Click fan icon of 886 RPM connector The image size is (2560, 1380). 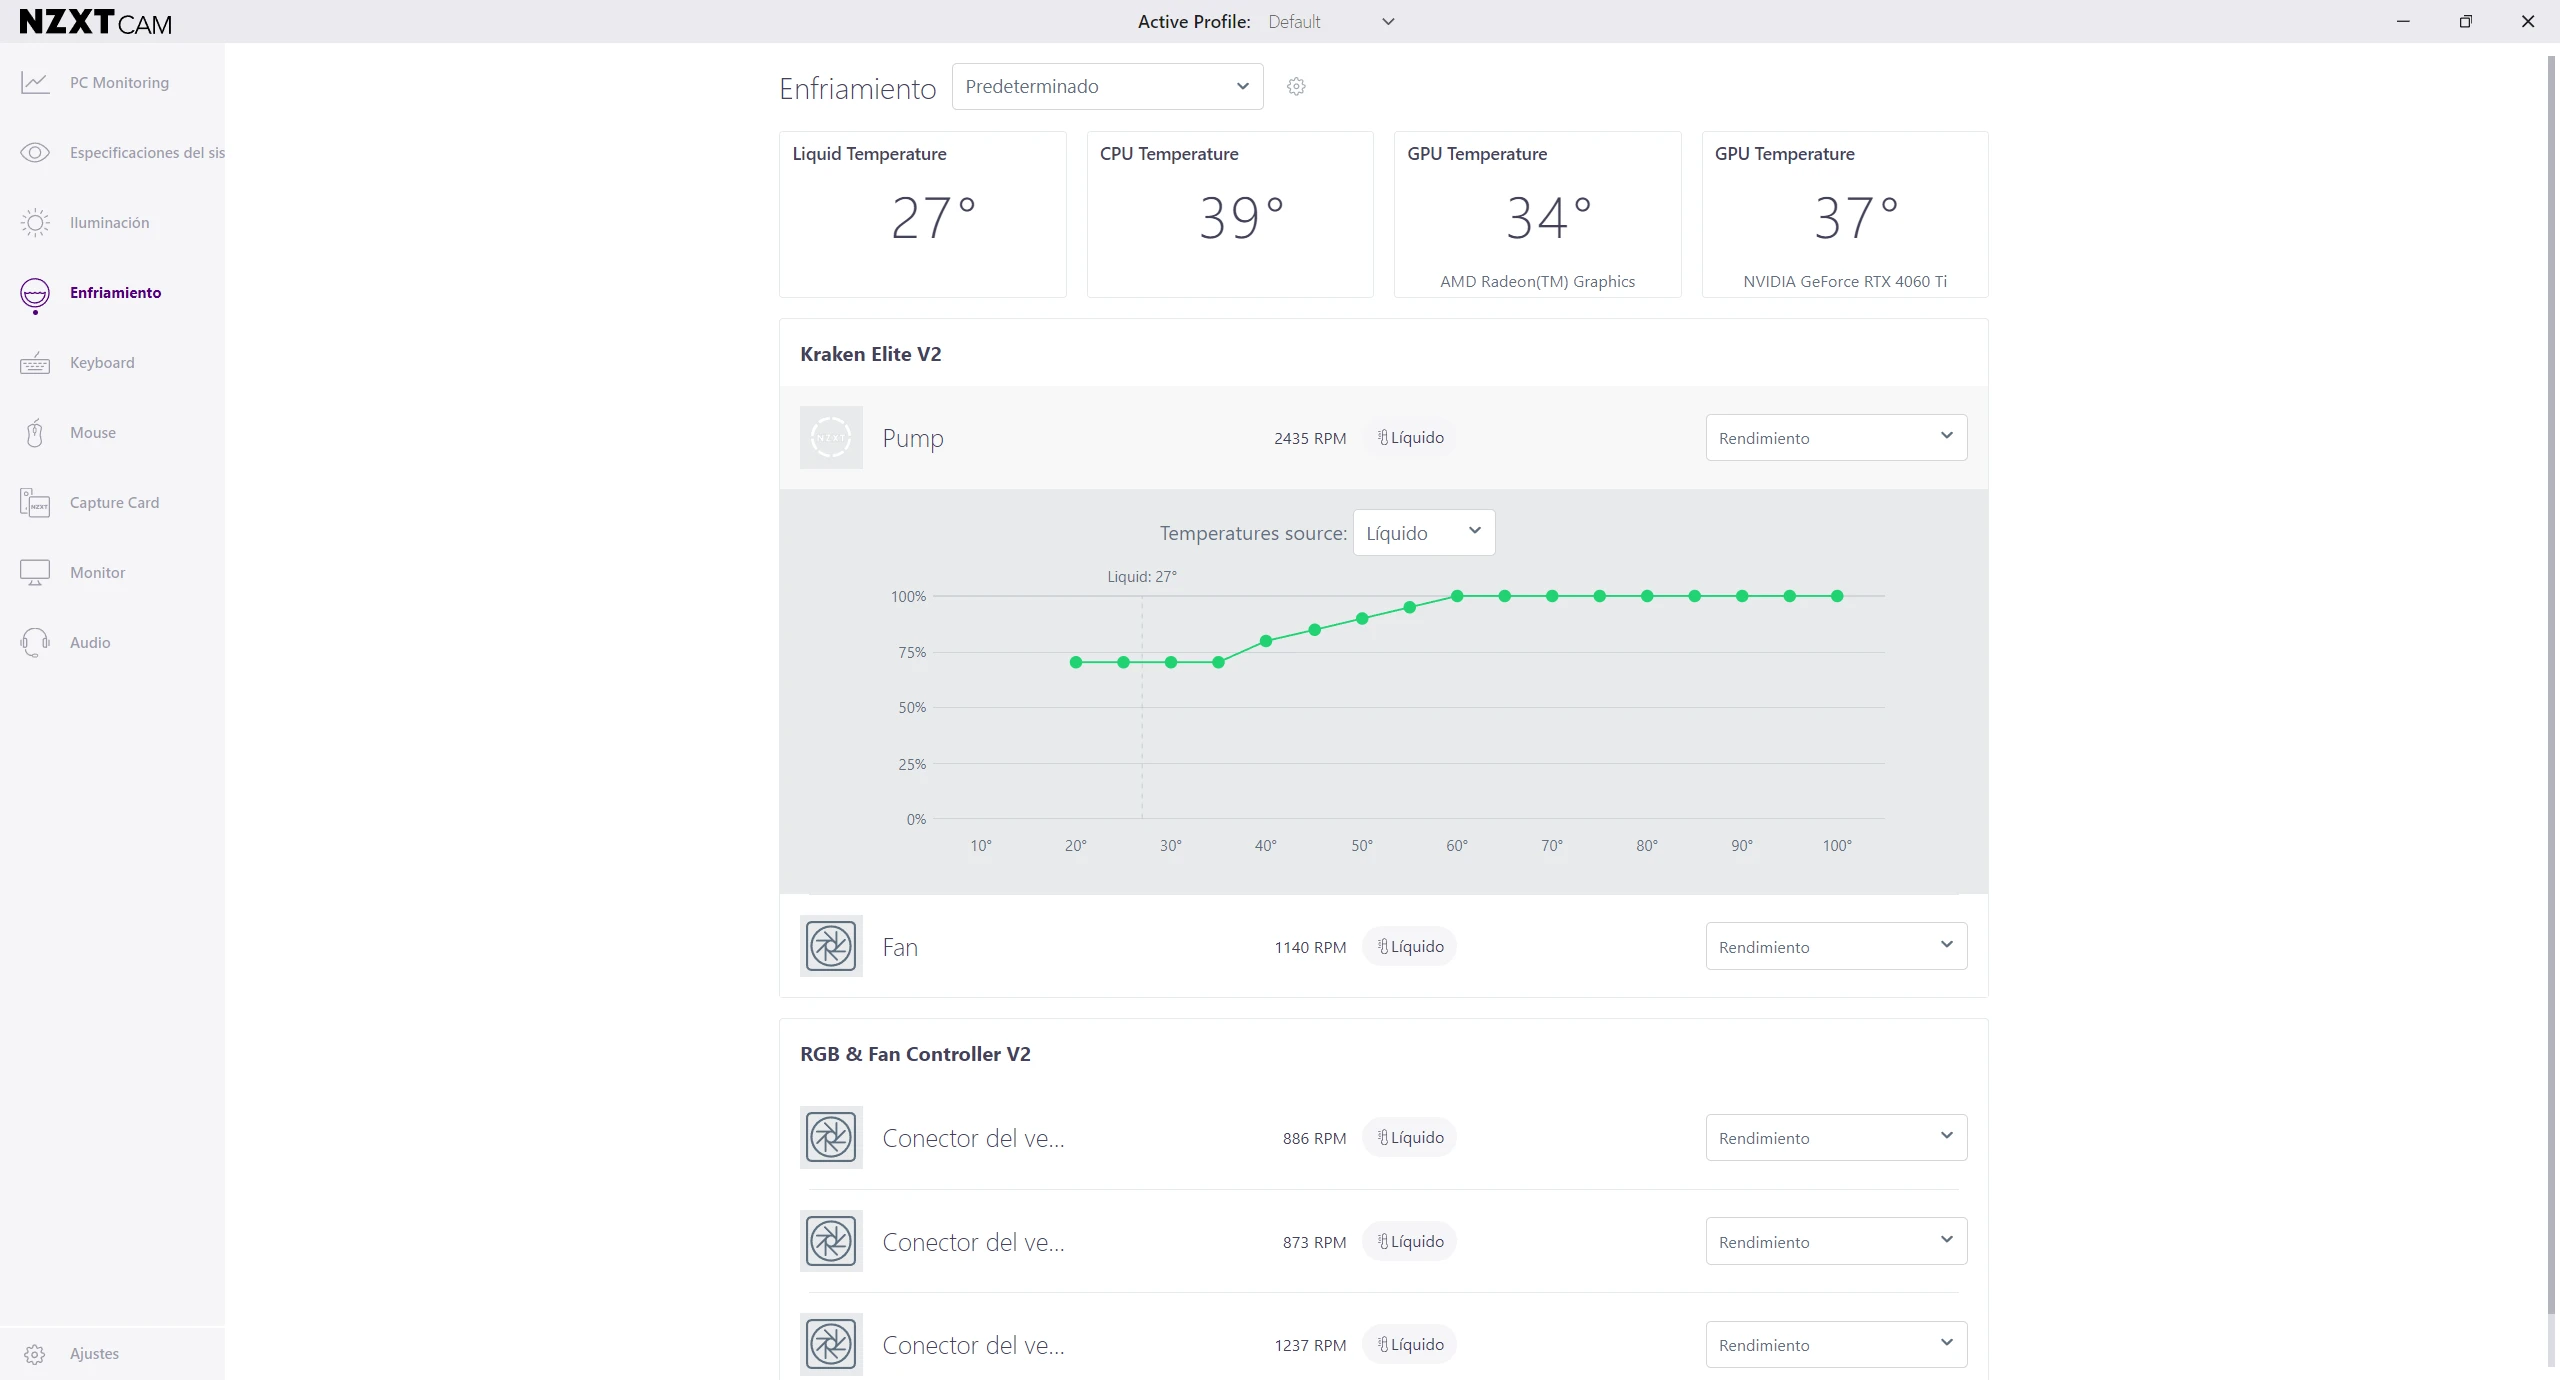831,1138
